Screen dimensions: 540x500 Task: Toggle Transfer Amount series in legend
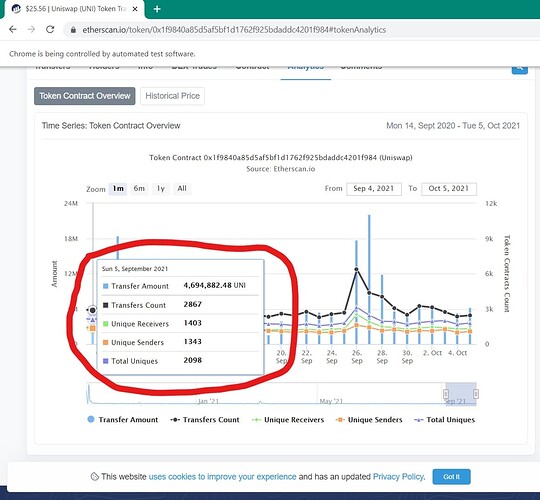tap(123, 420)
